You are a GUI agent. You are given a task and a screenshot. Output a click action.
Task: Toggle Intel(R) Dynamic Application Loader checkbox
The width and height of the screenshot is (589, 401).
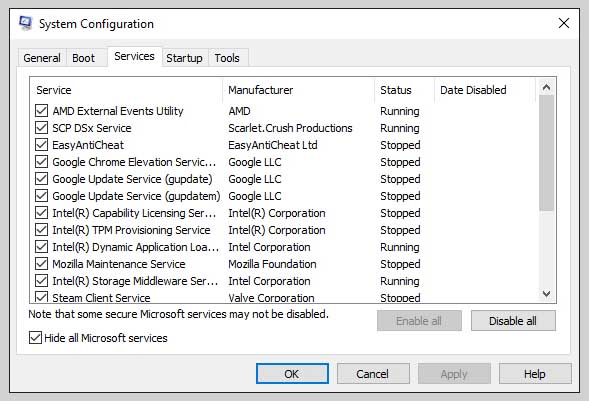(41, 247)
